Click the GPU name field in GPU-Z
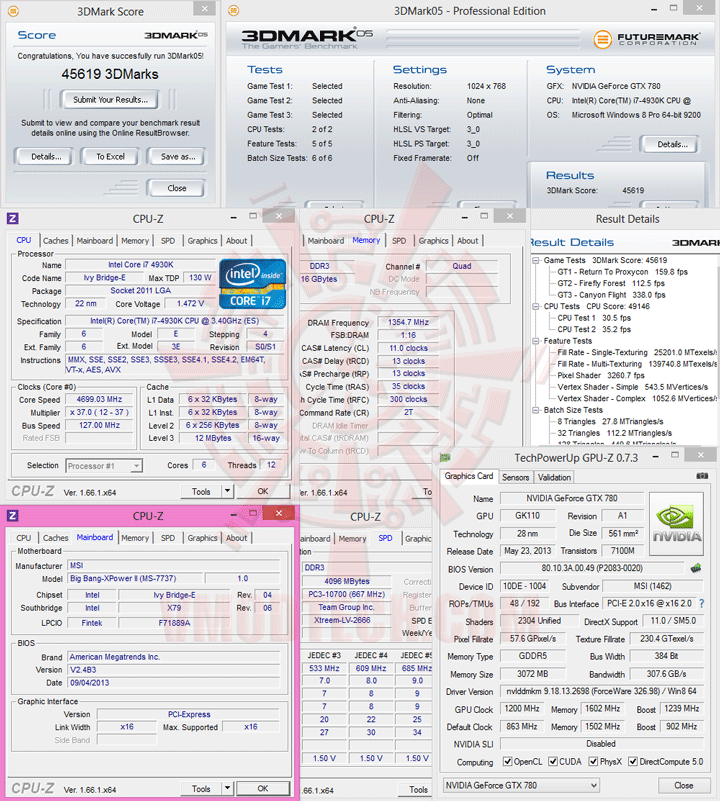Screen dimensions: 720x801 [x=571, y=498]
